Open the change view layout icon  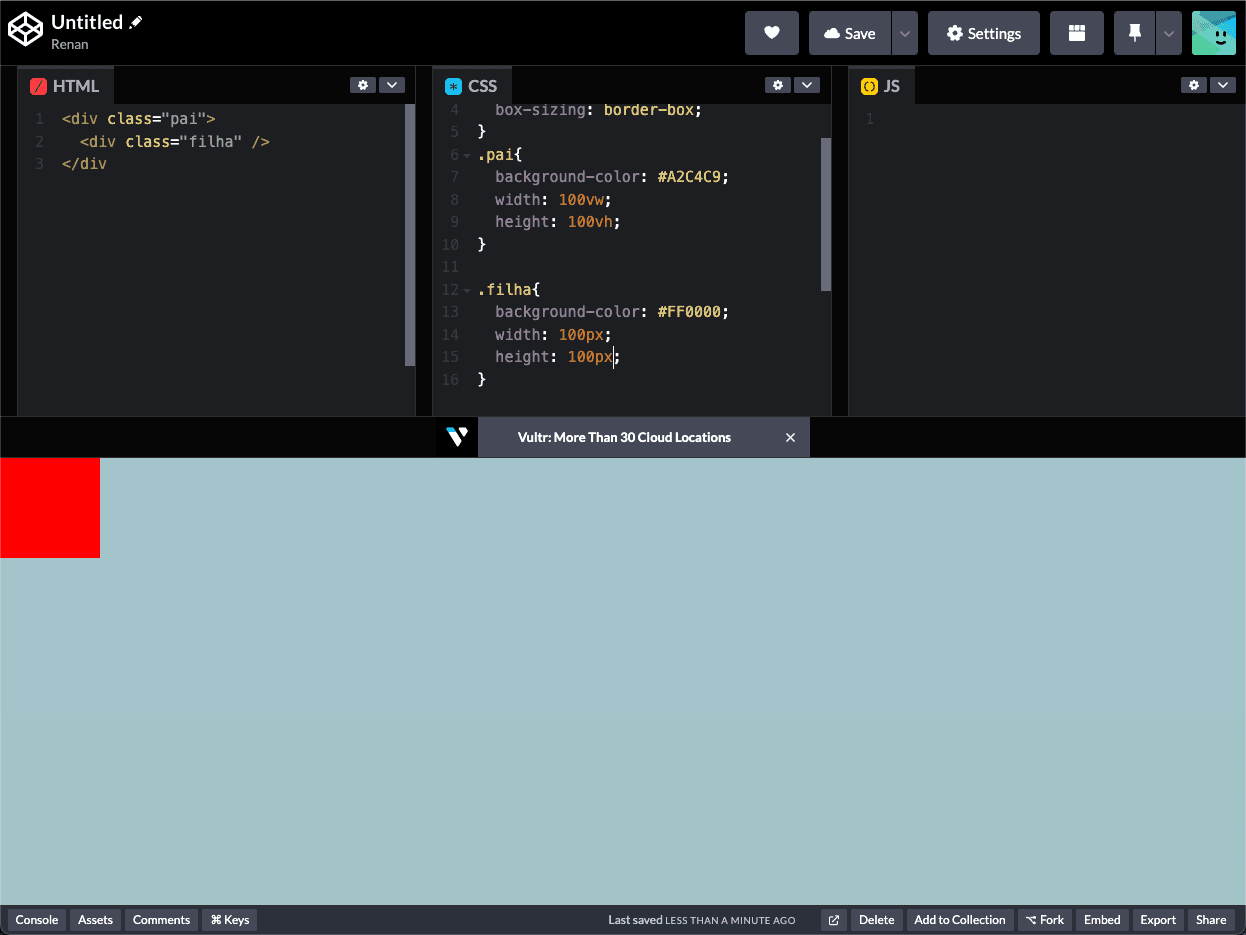pyautogui.click(x=1076, y=33)
